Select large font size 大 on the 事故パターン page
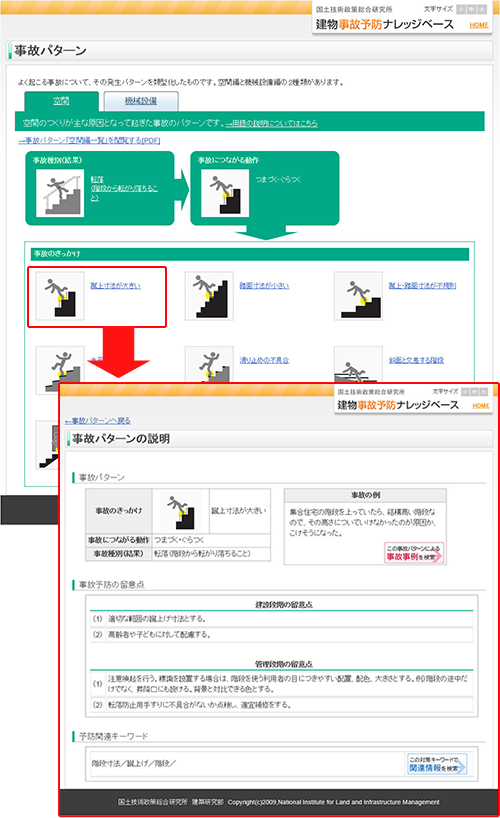500x818 pixels. (482, 9)
